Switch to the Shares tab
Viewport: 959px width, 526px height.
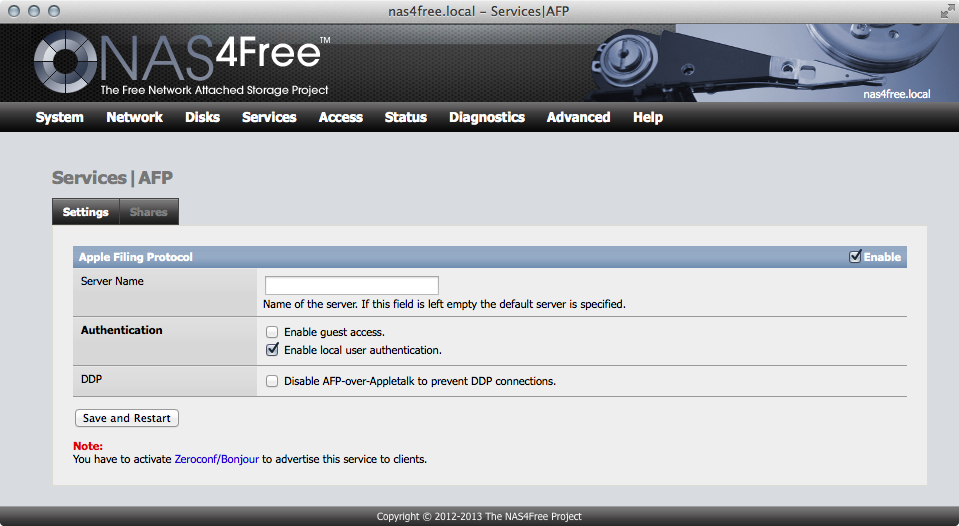pyautogui.click(x=149, y=212)
